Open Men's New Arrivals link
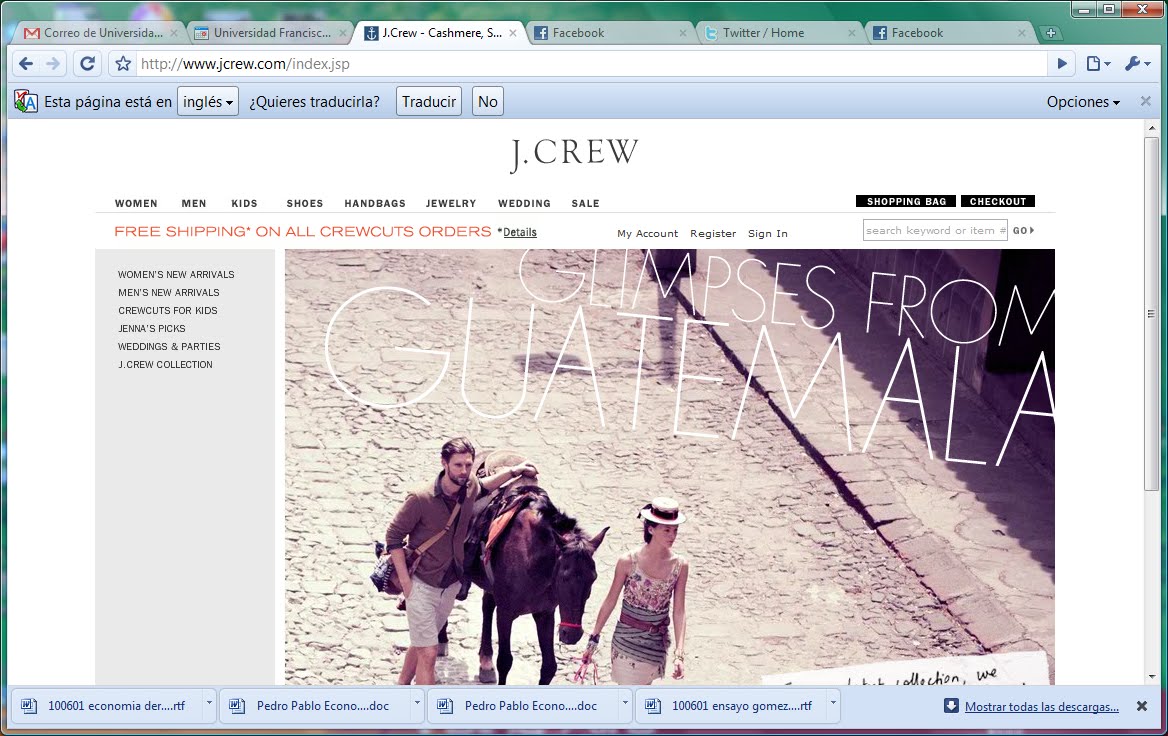 click(x=168, y=293)
